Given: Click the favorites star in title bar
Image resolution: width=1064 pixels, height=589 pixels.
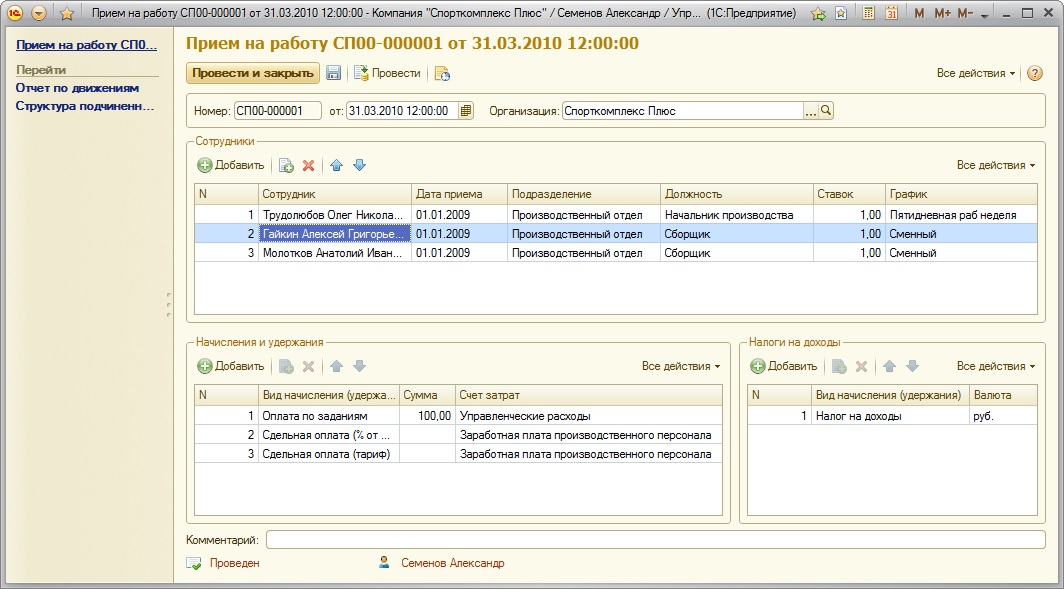Looking at the screenshot, I should [67, 14].
